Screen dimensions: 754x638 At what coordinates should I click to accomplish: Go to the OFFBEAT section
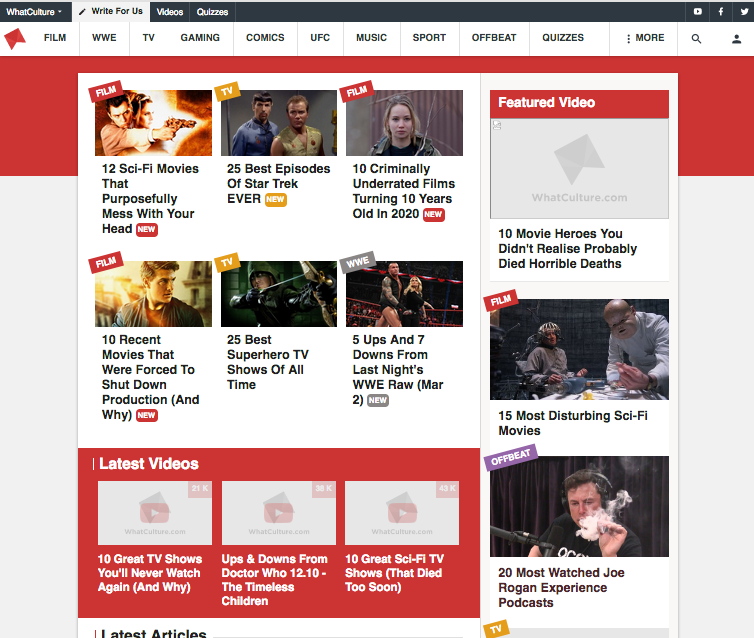(494, 38)
